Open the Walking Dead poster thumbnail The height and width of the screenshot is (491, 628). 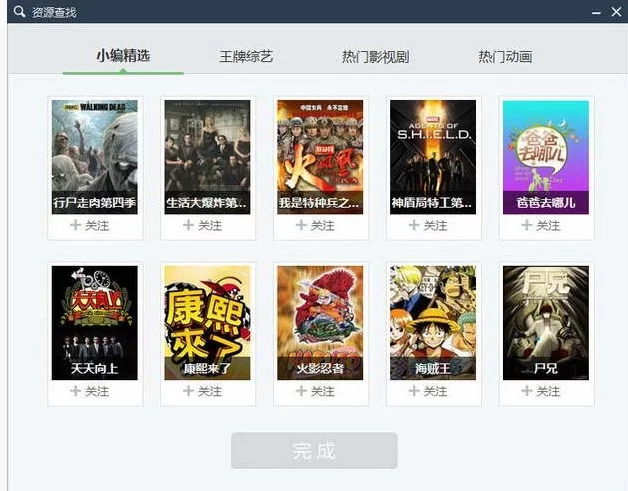pyautogui.click(x=95, y=157)
